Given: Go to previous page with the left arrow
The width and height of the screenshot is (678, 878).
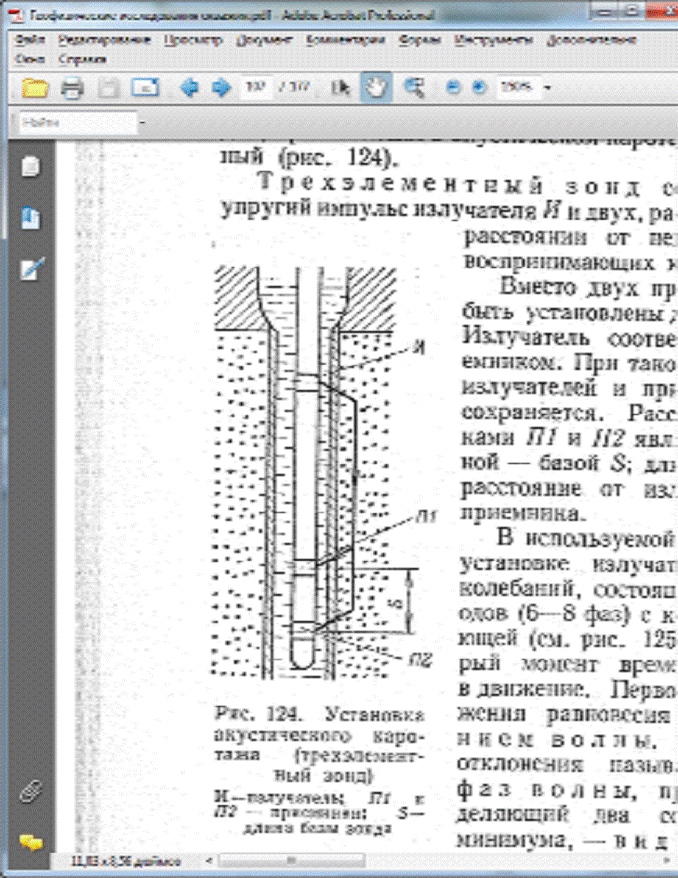Looking at the screenshot, I should click(187, 88).
